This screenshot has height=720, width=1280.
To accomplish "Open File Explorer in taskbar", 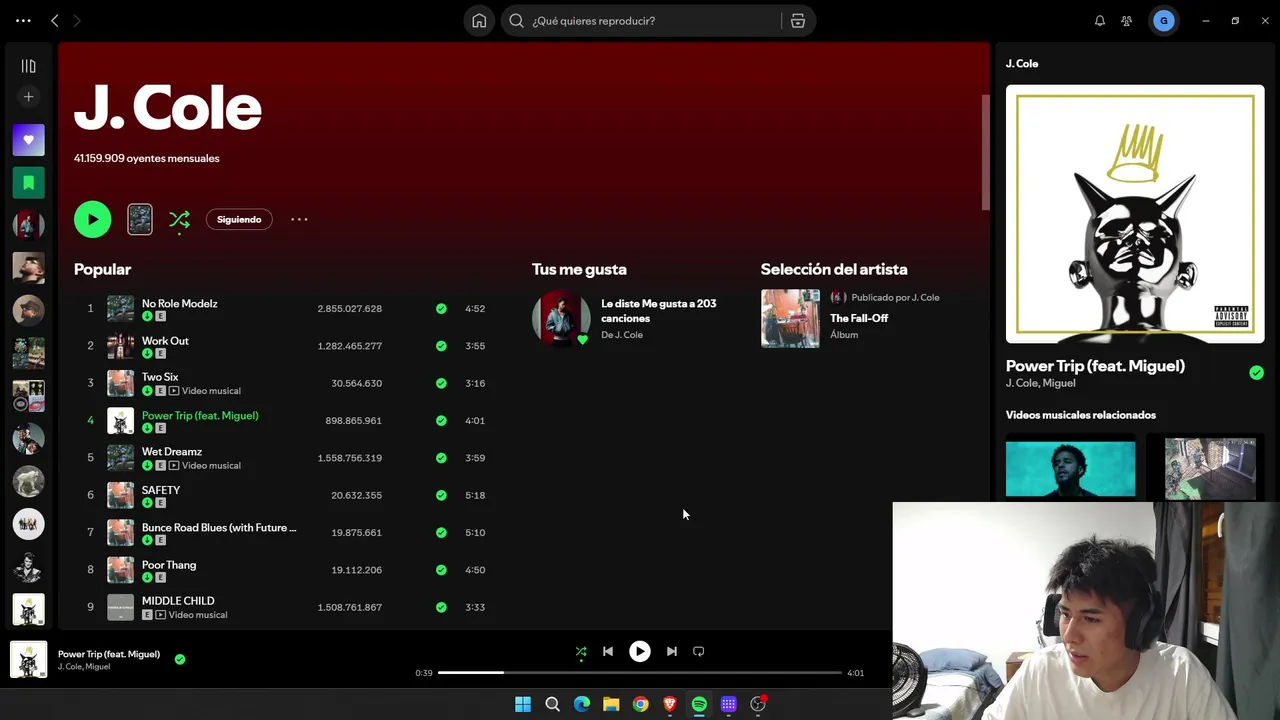I will (x=611, y=704).
